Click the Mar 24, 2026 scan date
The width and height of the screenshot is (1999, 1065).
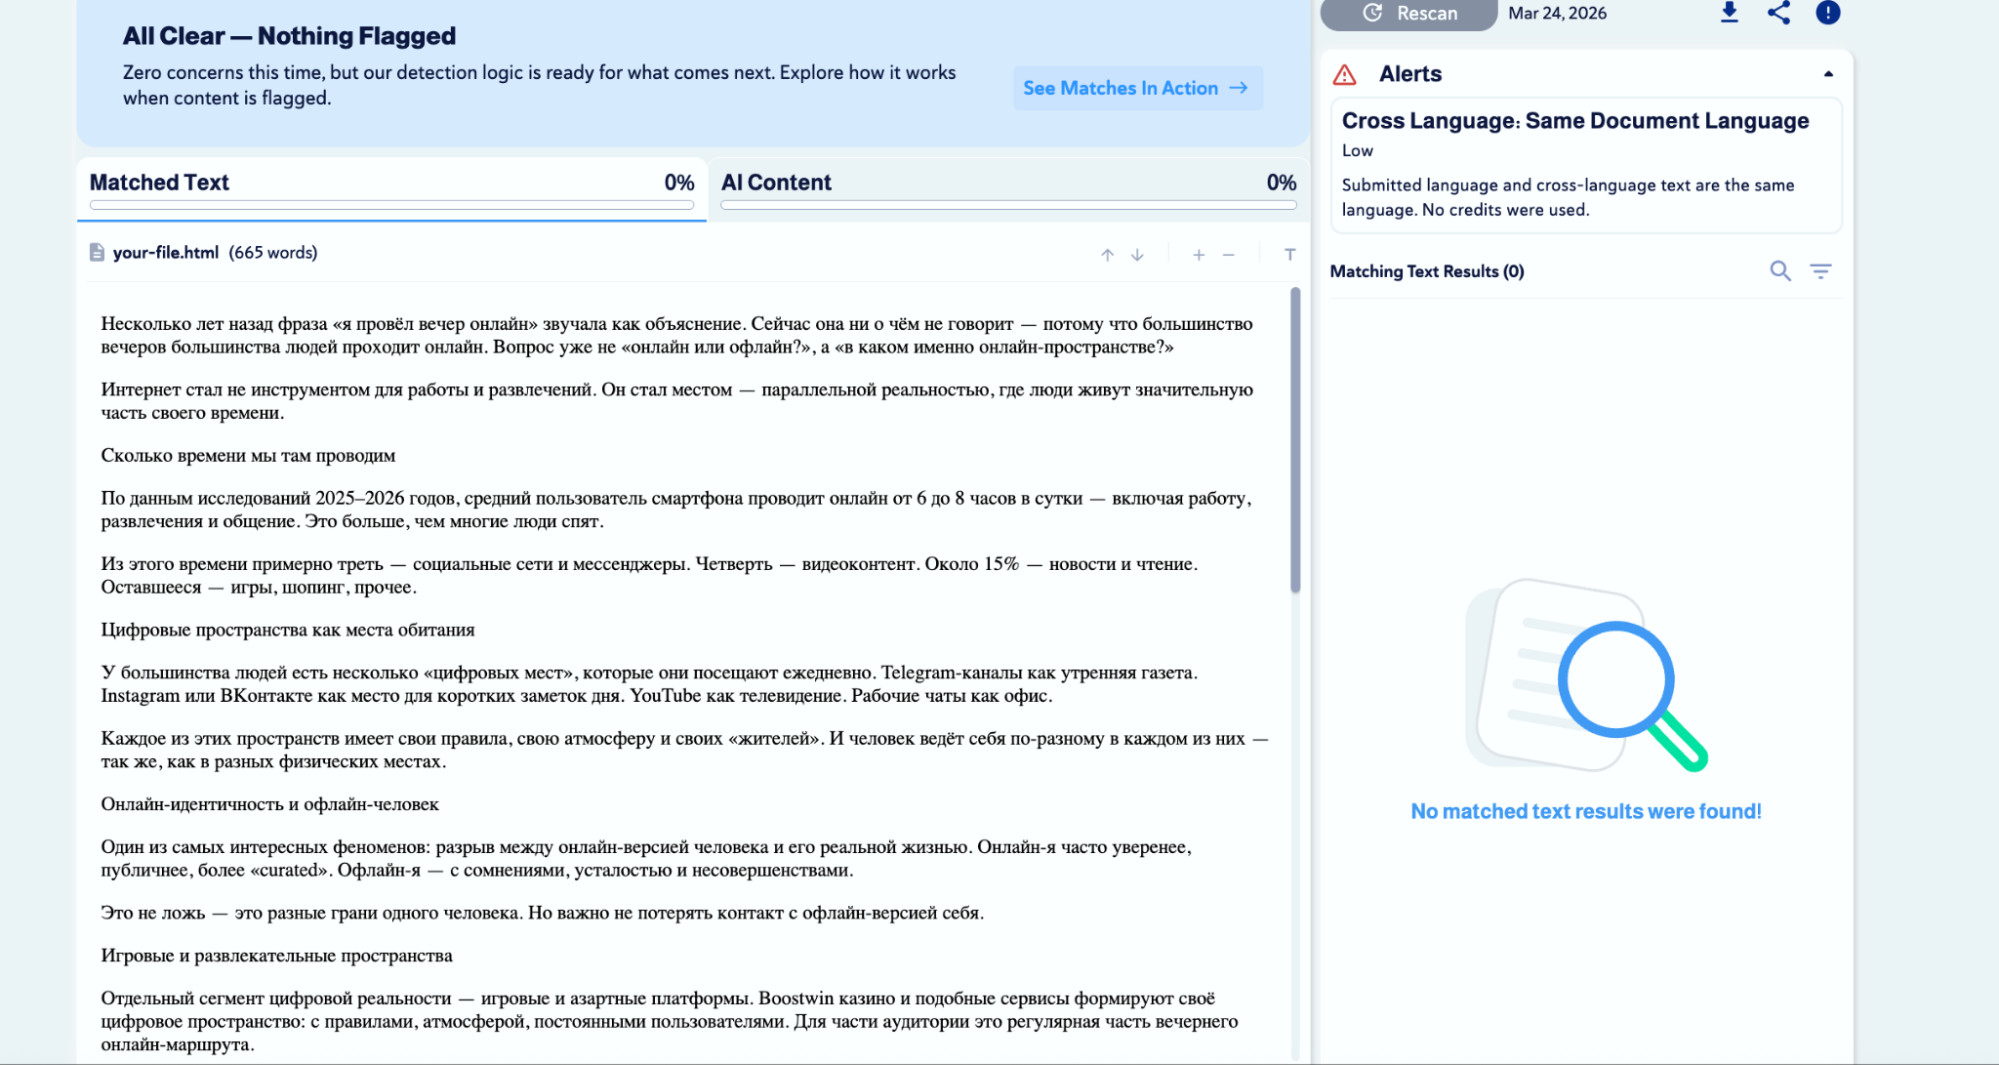tap(1557, 13)
